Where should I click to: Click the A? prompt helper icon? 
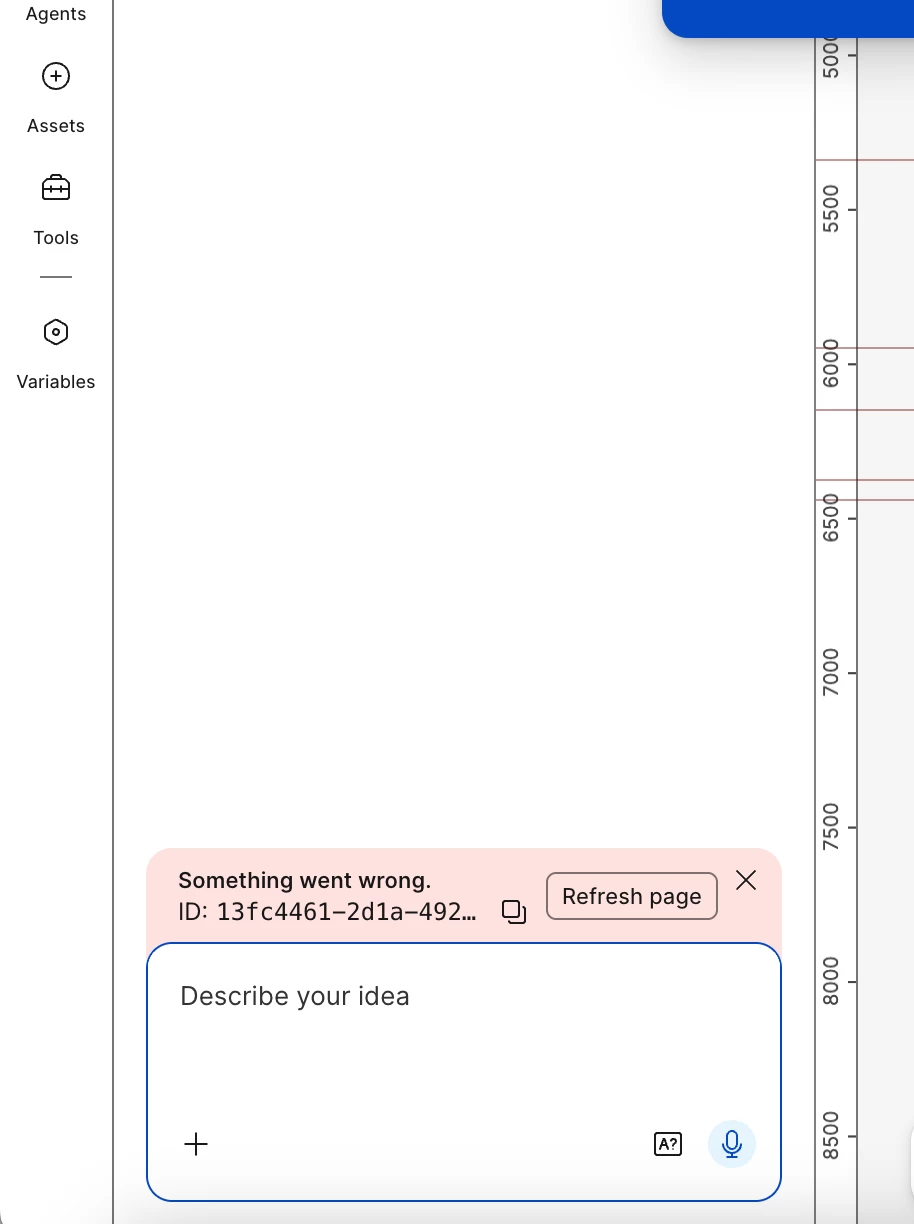tap(667, 1144)
